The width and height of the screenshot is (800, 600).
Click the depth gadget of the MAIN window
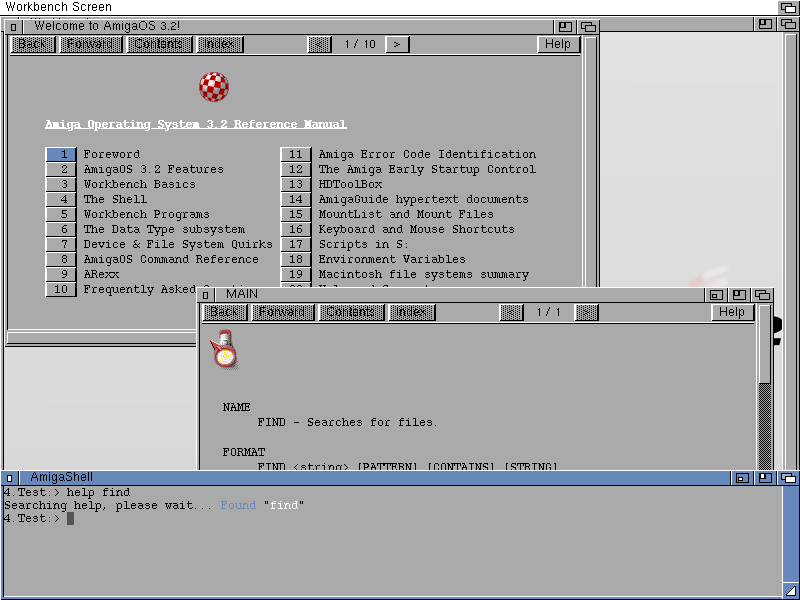coord(763,294)
